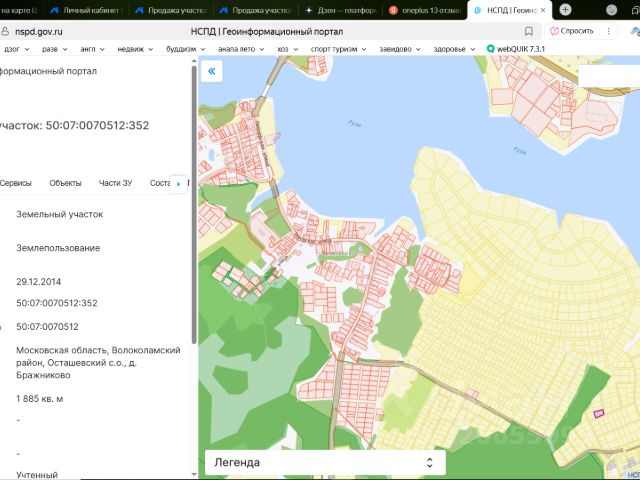Open the Сервисы tab
Image resolution: width=640 pixels, height=480 pixels.
[x=16, y=183]
